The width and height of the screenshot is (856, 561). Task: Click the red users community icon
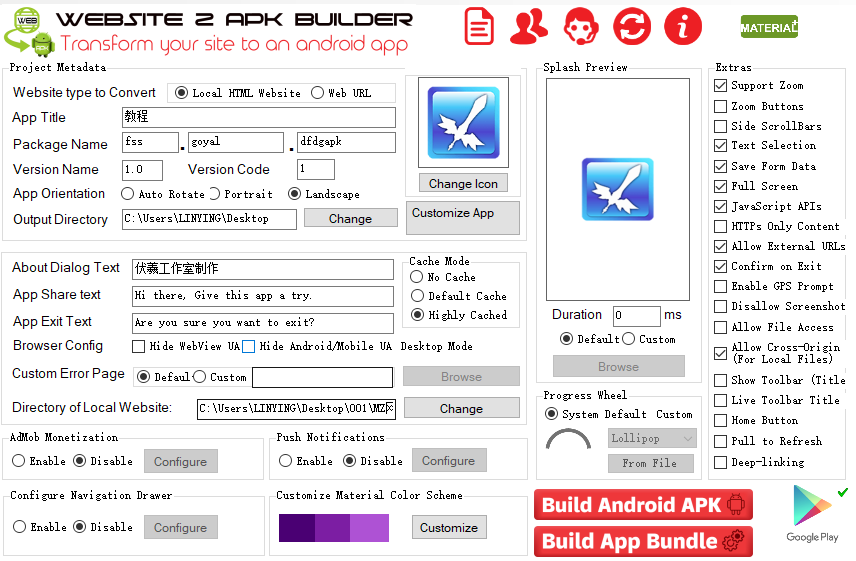click(528, 26)
